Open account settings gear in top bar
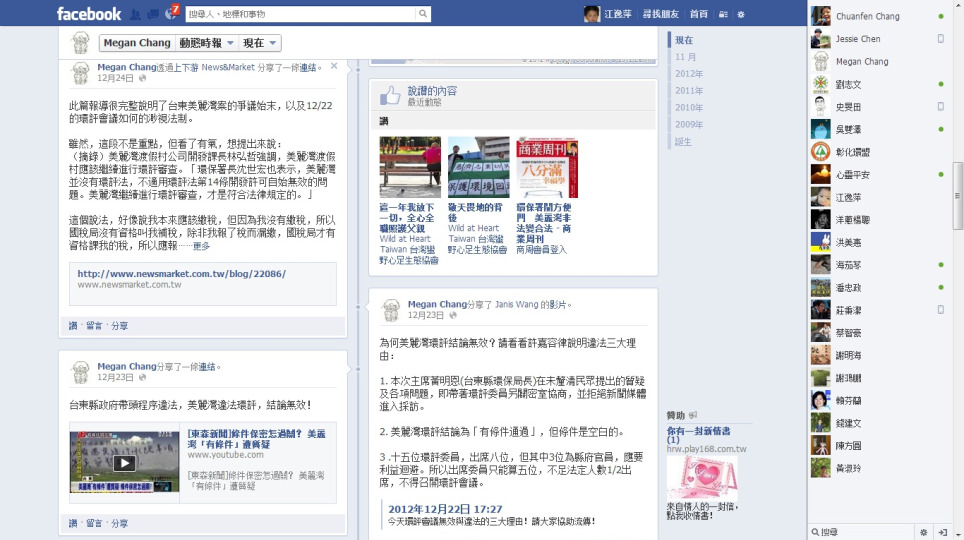The width and height of the screenshot is (964, 540). click(x=741, y=14)
